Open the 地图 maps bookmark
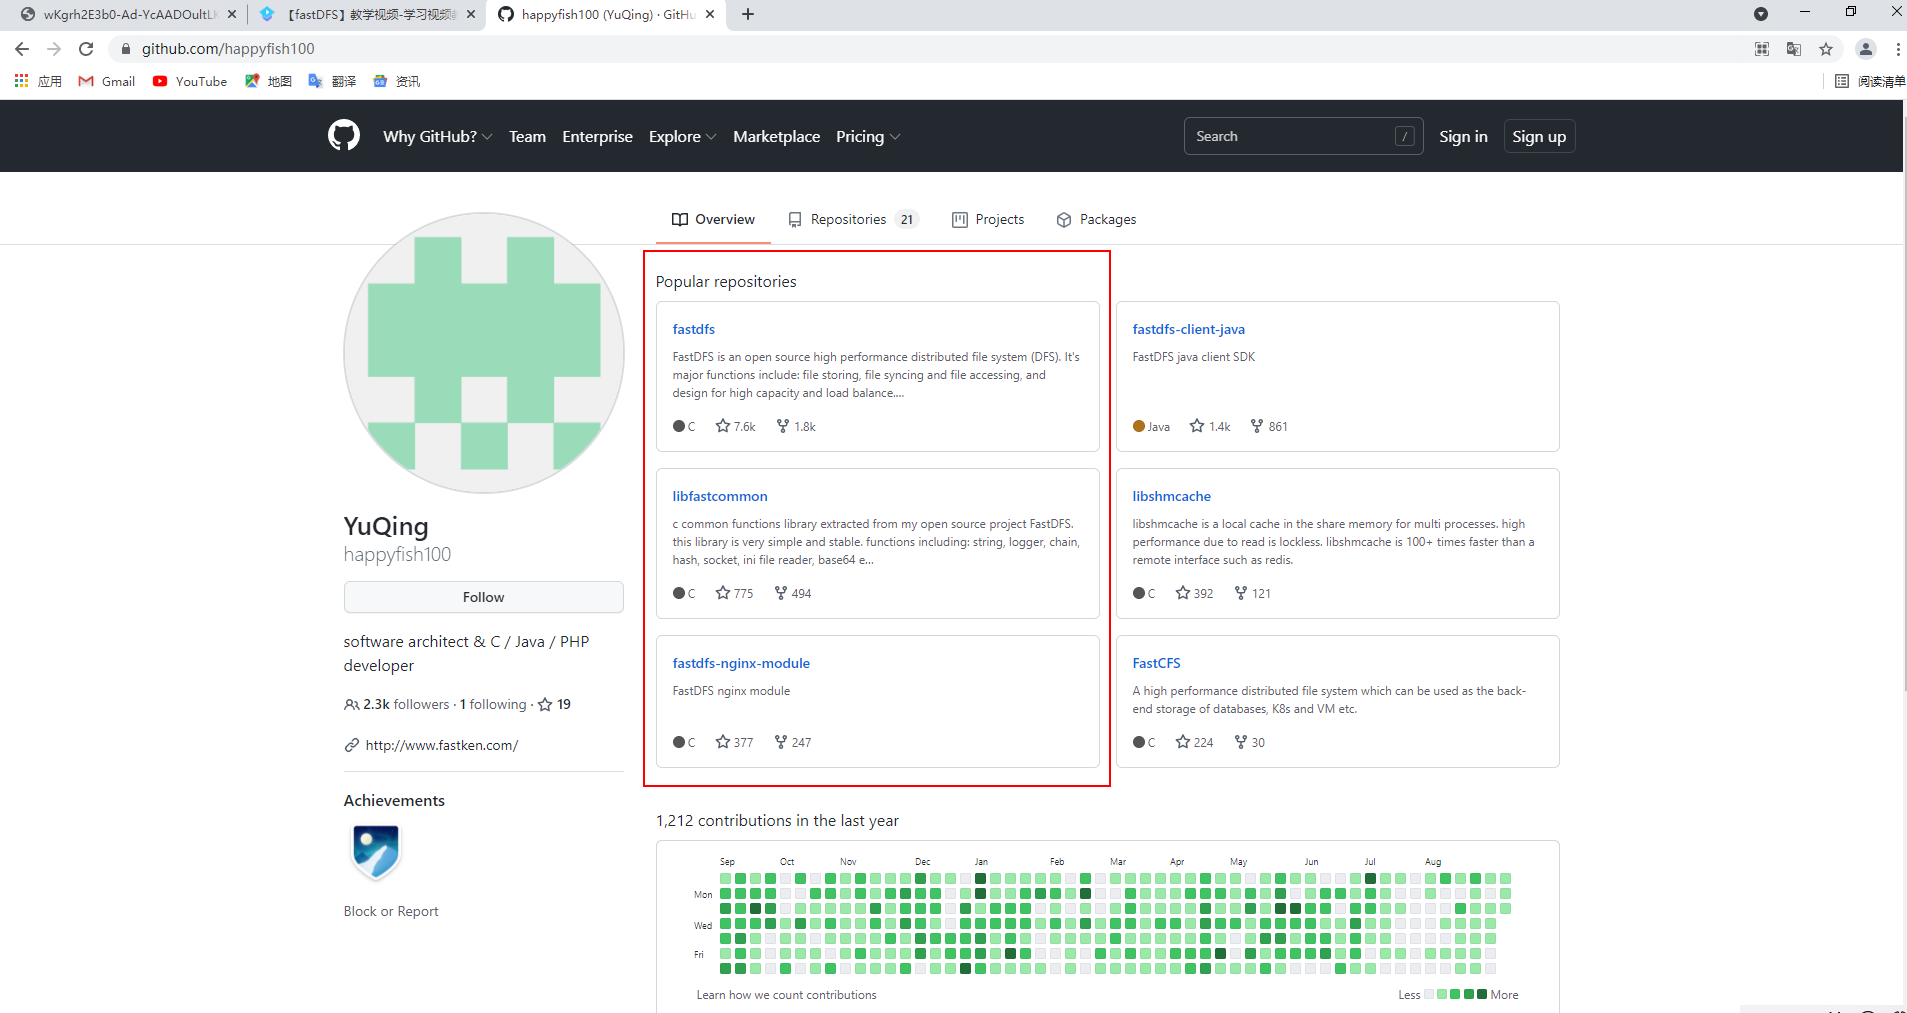The height and width of the screenshot is (1013, 1907). point(268,81)
